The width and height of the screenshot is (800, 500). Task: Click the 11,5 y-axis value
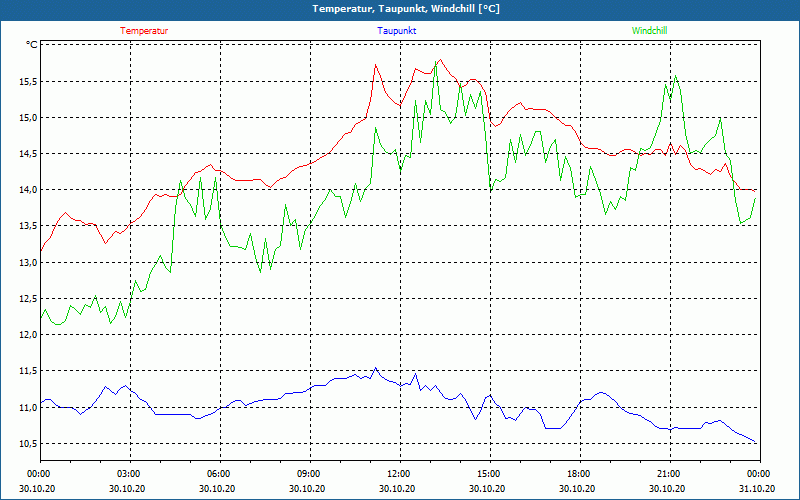coord(29,371)
